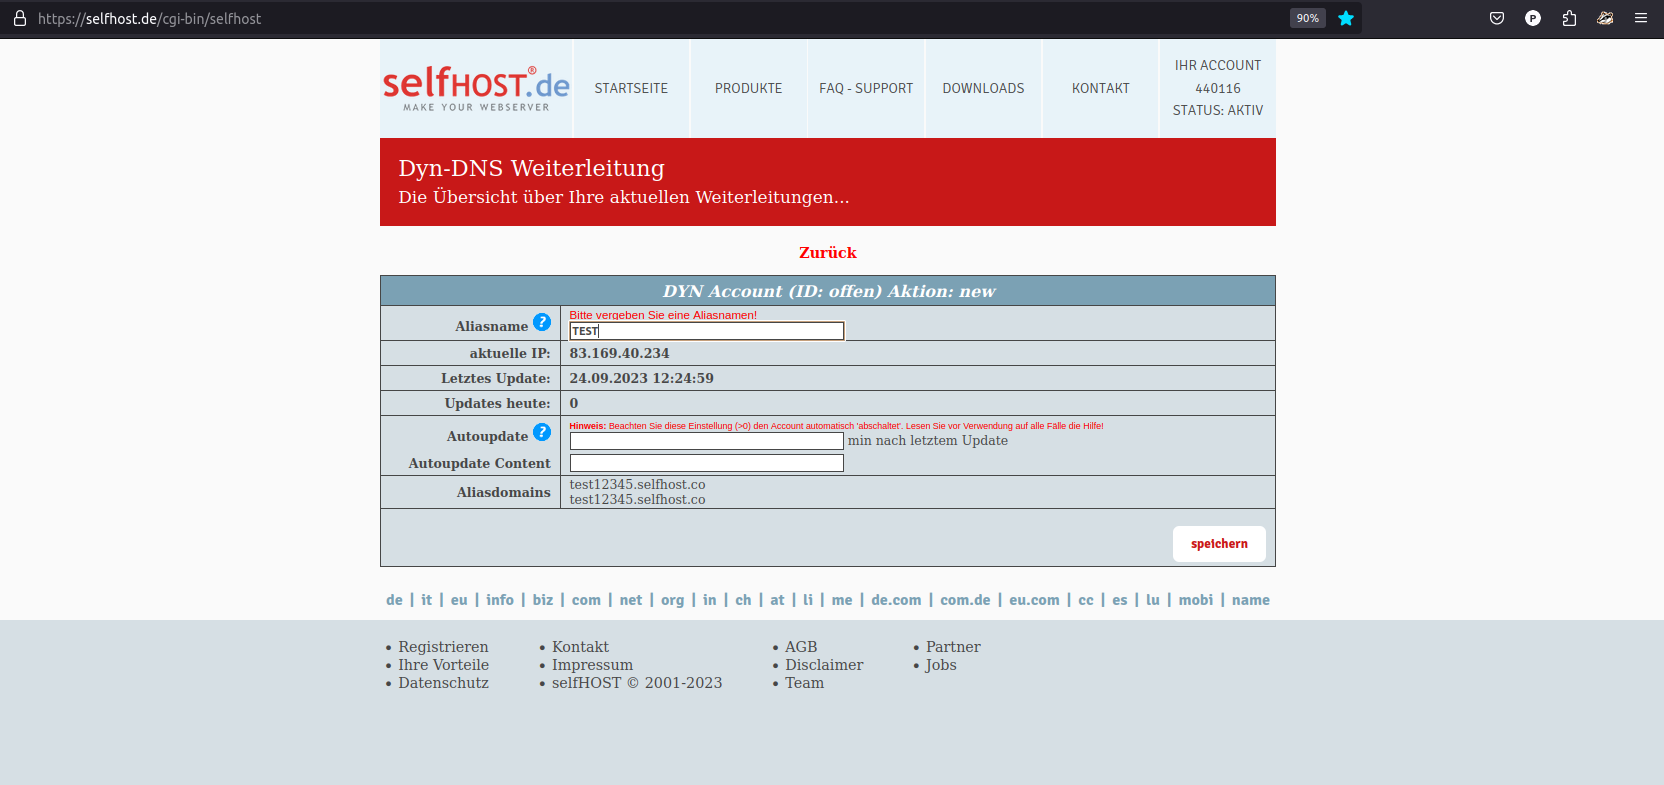Focus the Aliasname text field
1664x785 pixels.
(706, 331)
